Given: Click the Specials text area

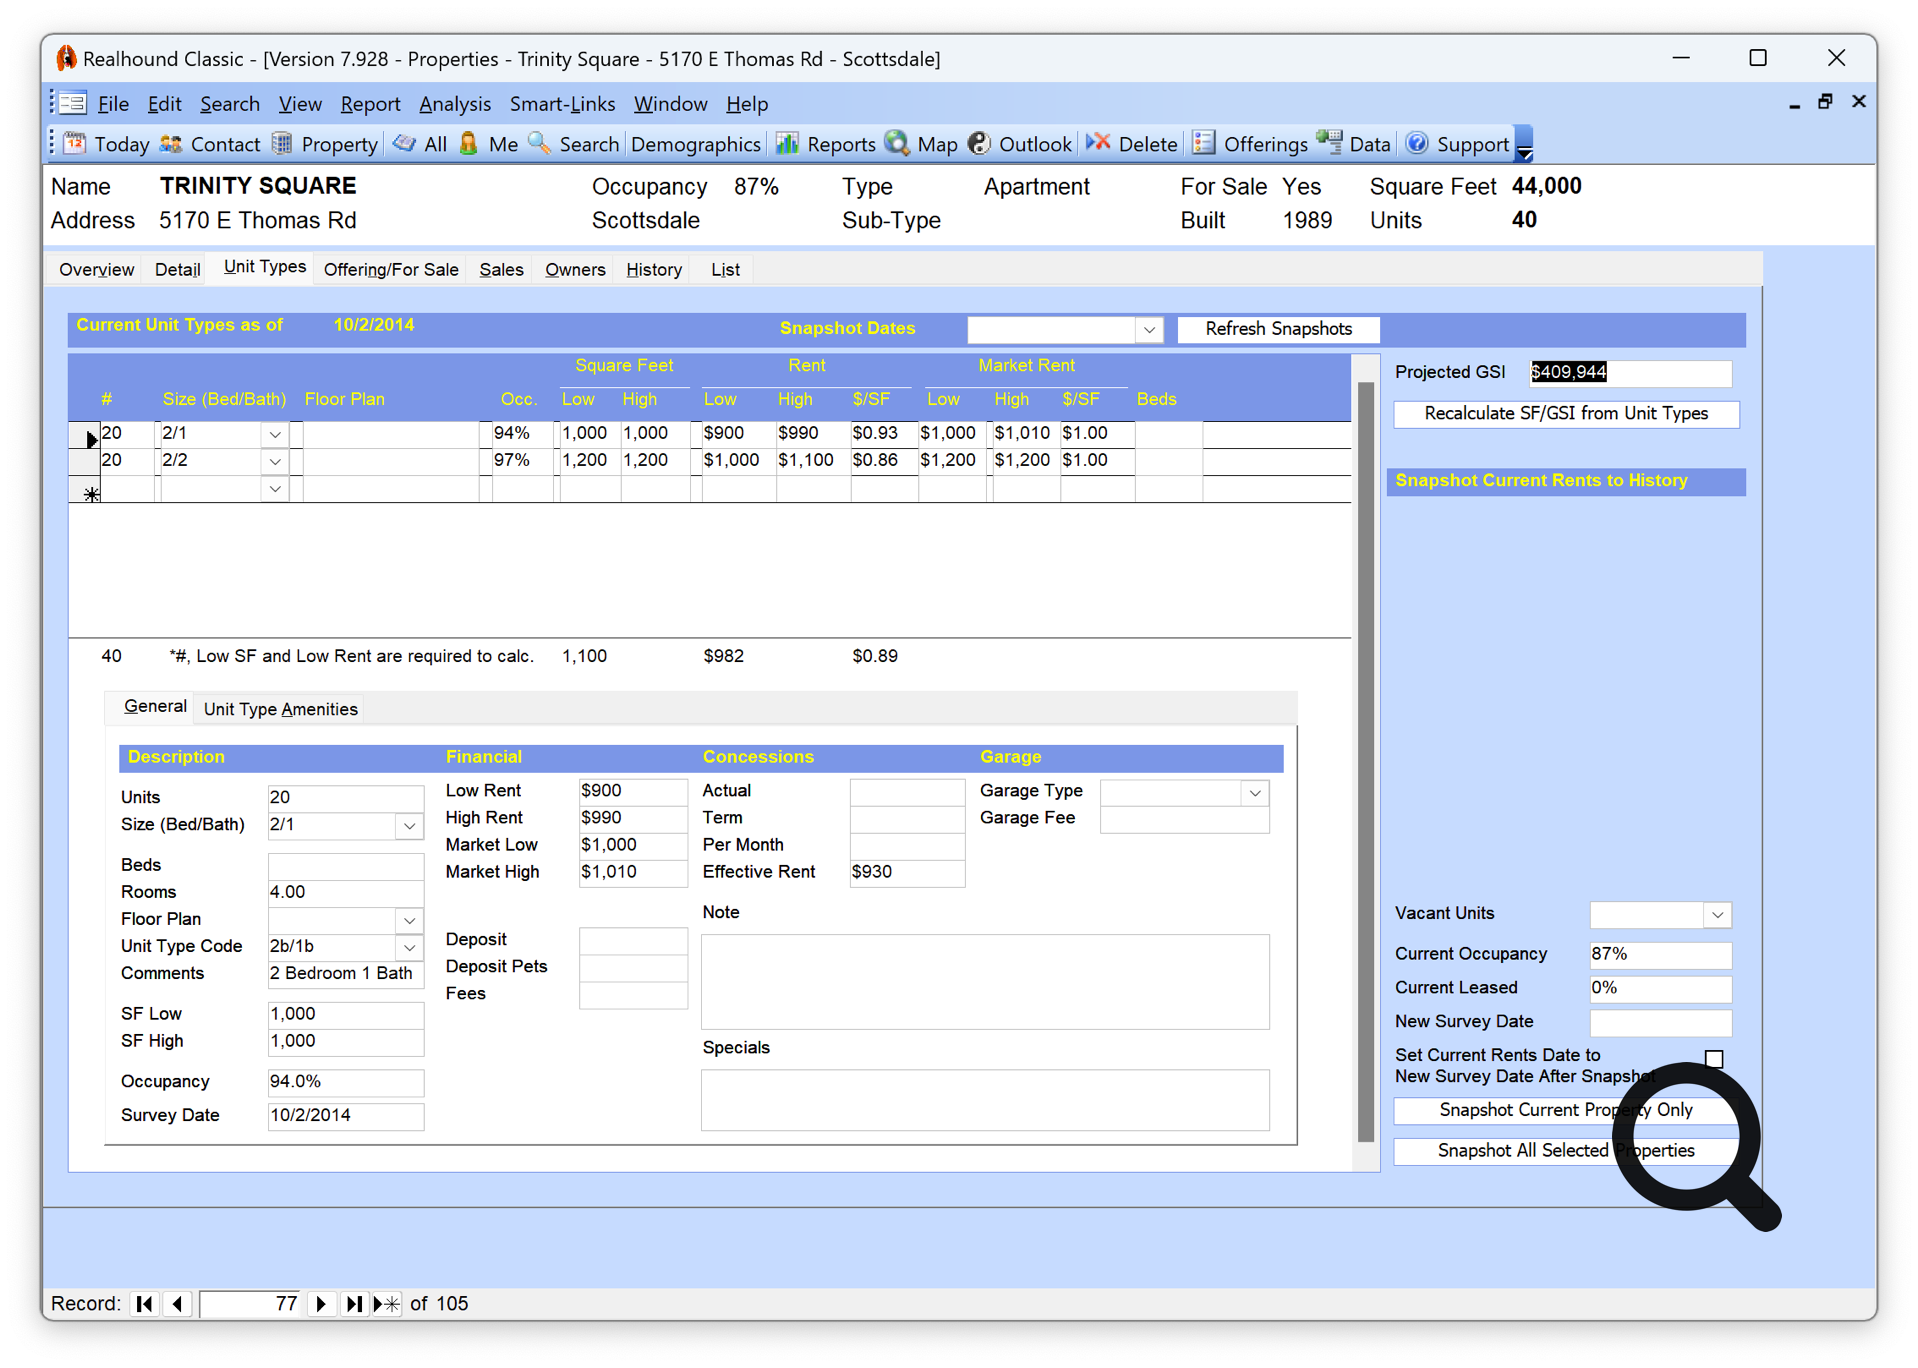Looking at the screenshot, I should (x=984, y=1099).
